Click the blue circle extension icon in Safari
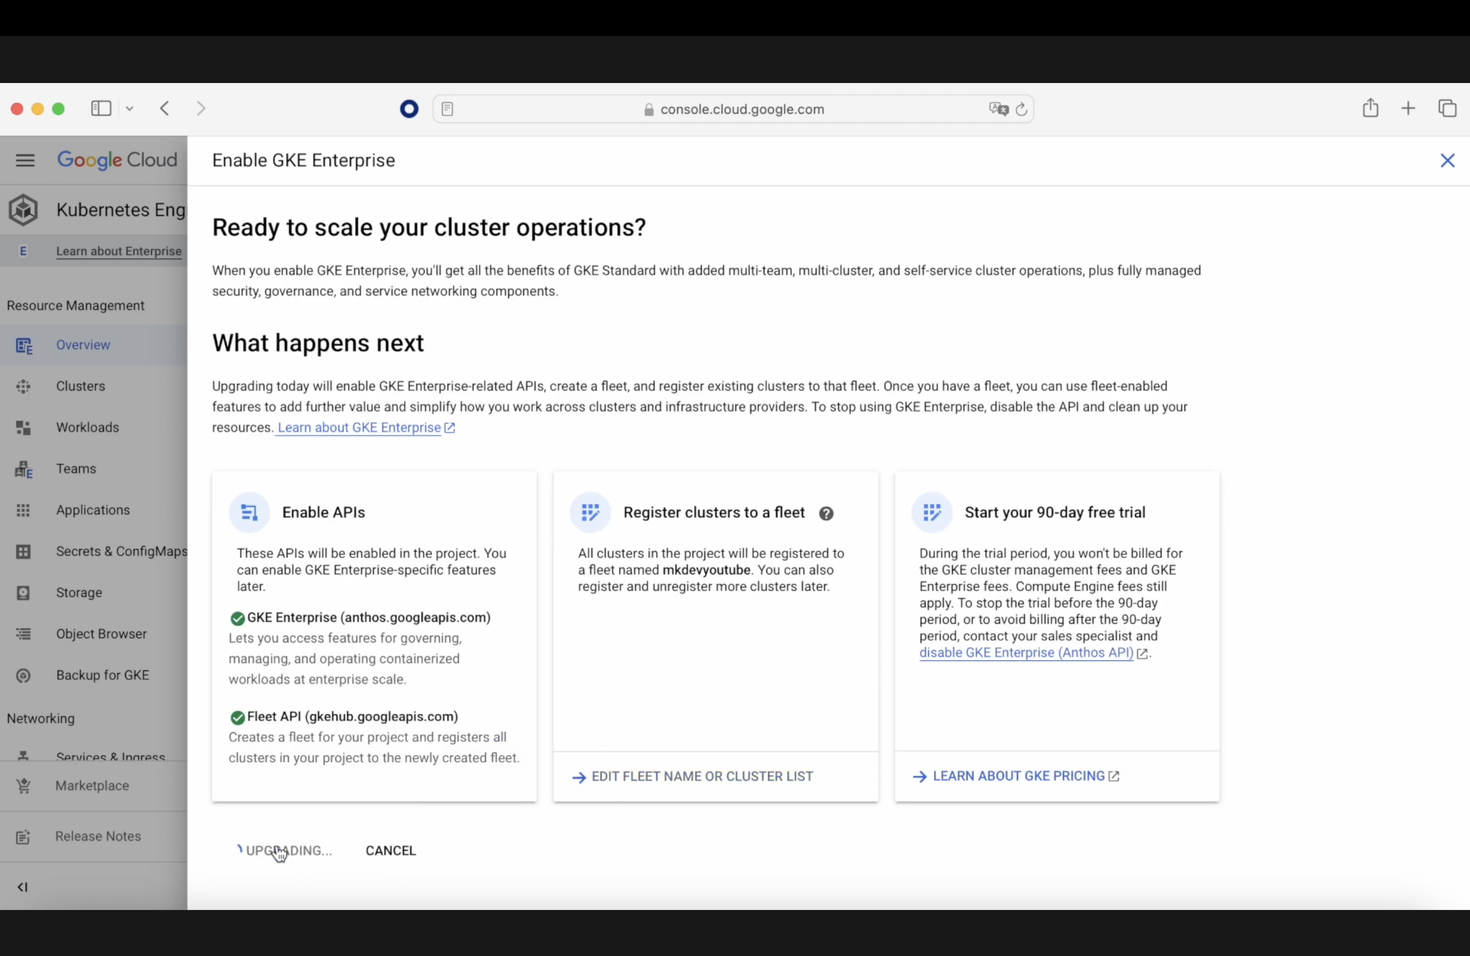The width and height of the screenshot is (1470, 956). [x=409, y=109]
